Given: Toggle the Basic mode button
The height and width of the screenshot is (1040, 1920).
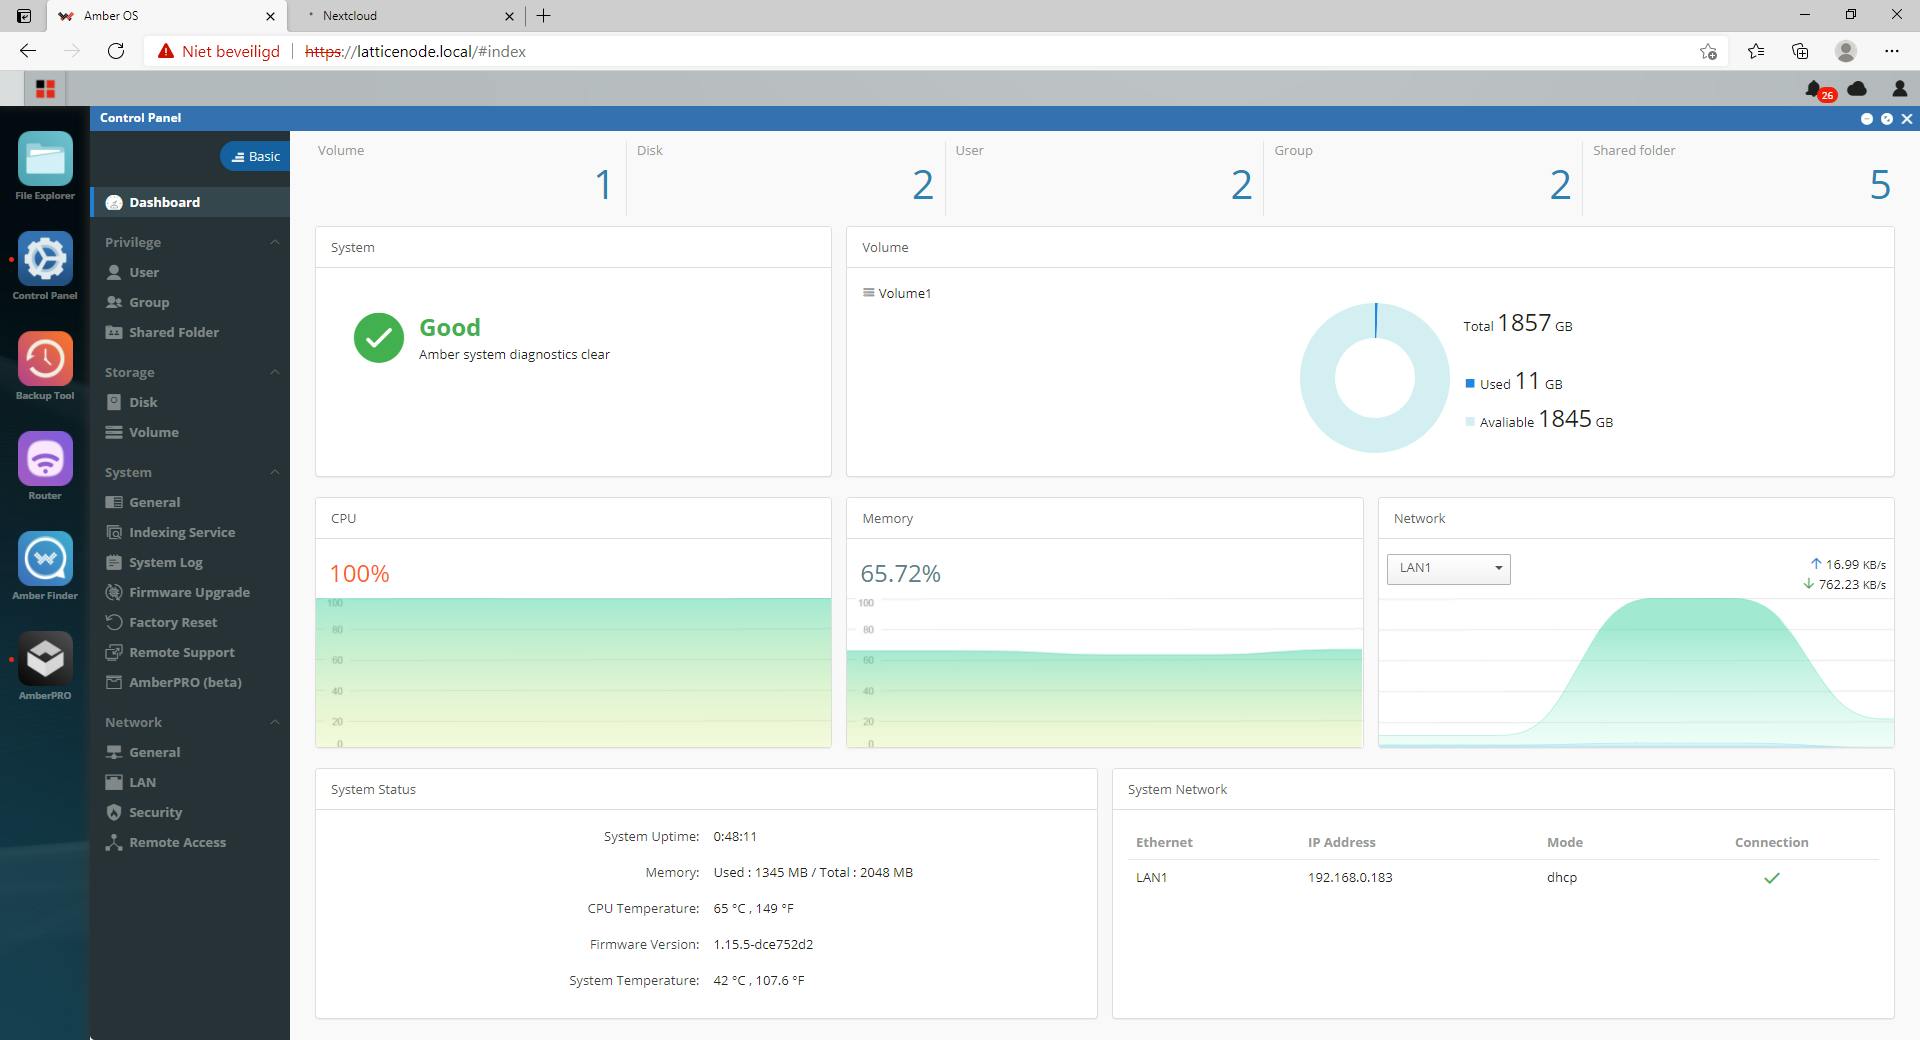Looking at the screenshot, I should click(255, 156).
